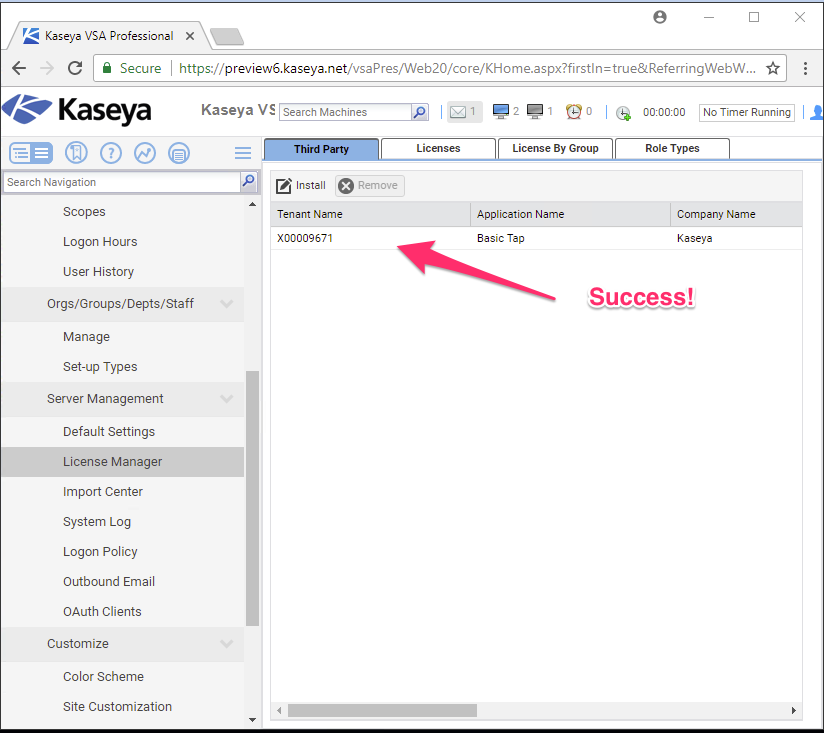Bookmark this page with the star icon

point(772,68)
